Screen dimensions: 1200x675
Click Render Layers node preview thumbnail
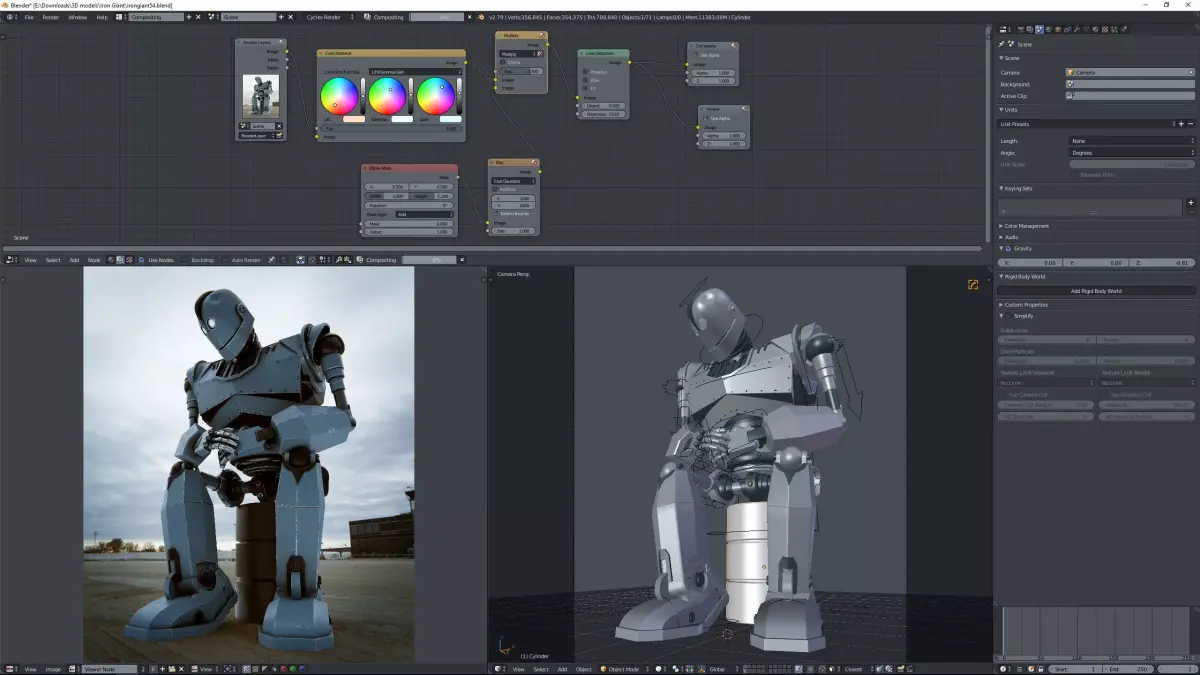click(x=260, y=96)
